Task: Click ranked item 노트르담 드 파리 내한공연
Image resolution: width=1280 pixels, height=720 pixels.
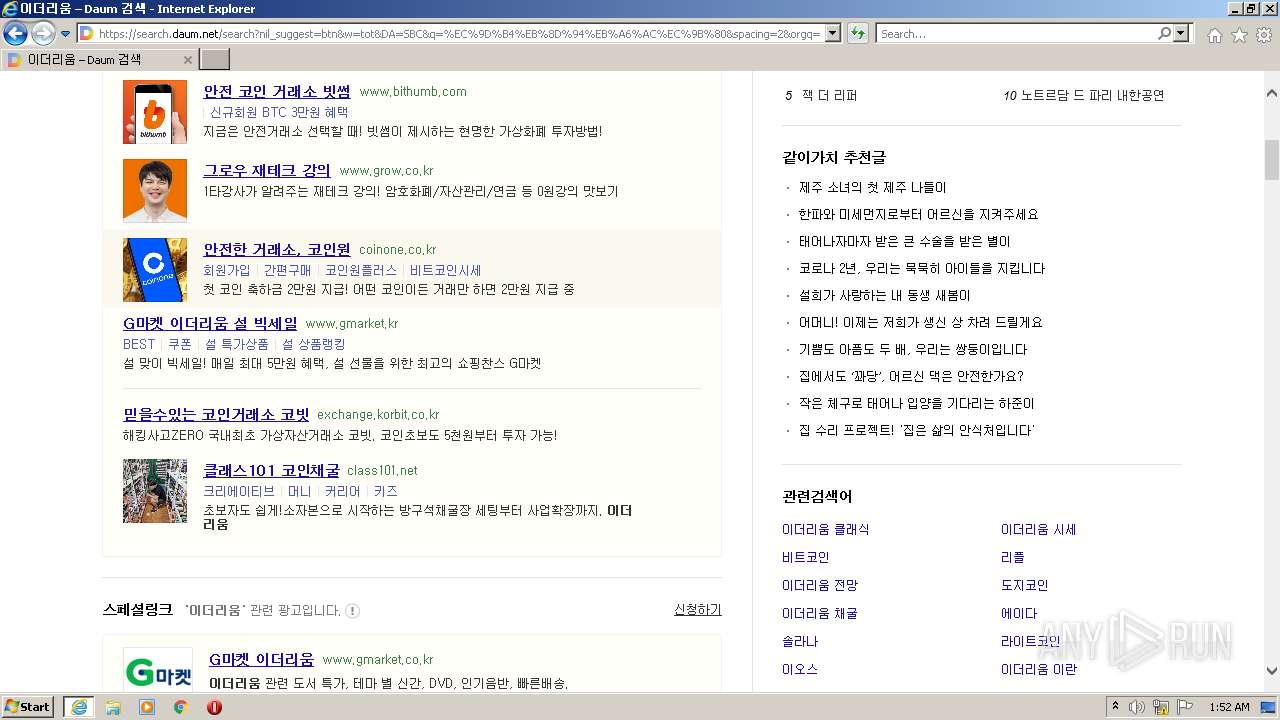Action: point(1093,95)
